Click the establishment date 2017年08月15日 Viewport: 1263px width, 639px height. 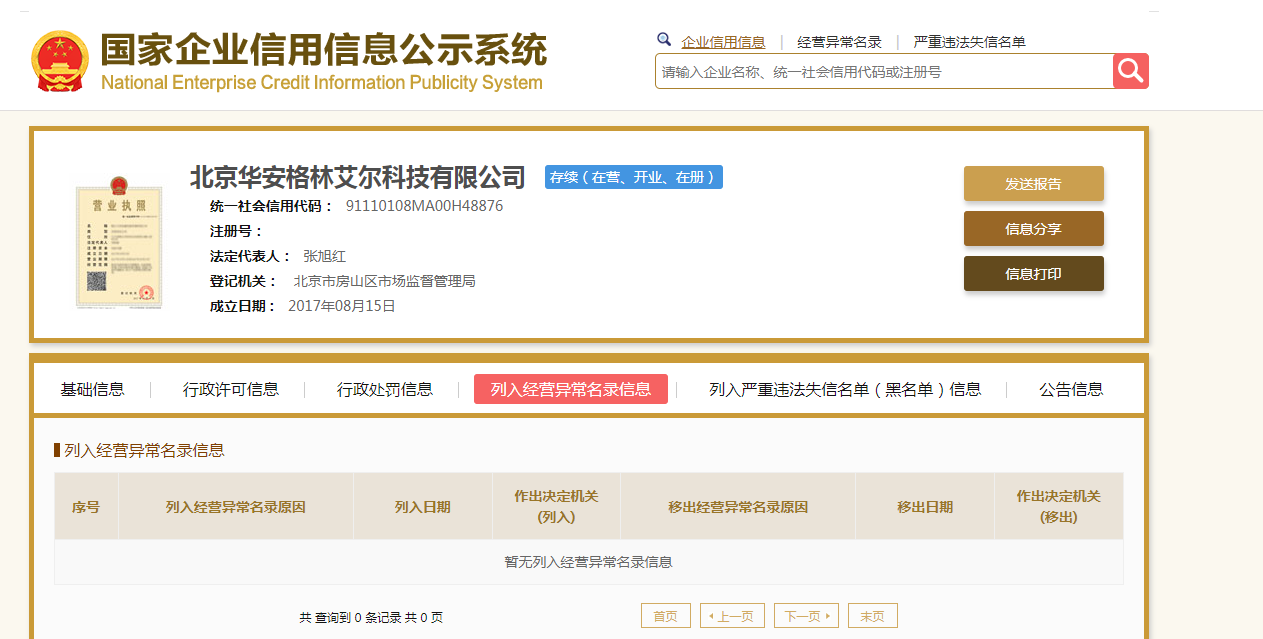click(x=342, y=306)
